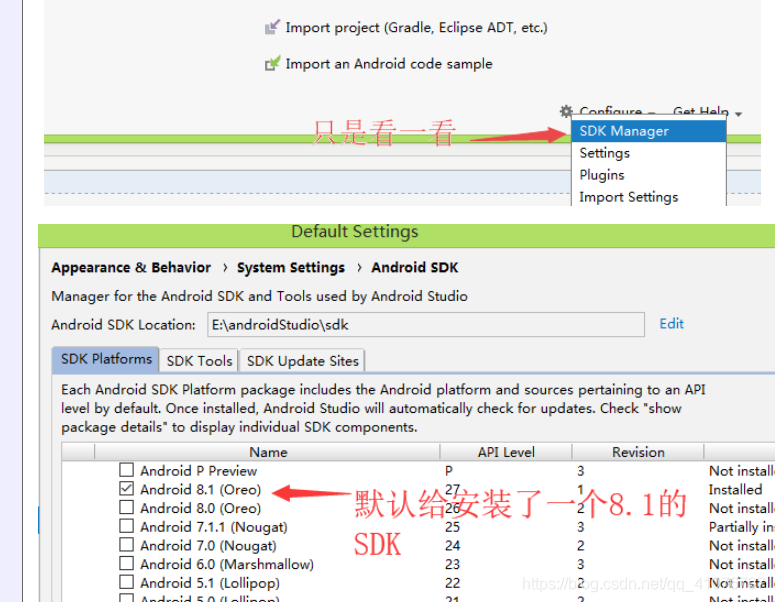
Task: Click the Edit link for SDK location
Action: (x=671, y=324)
